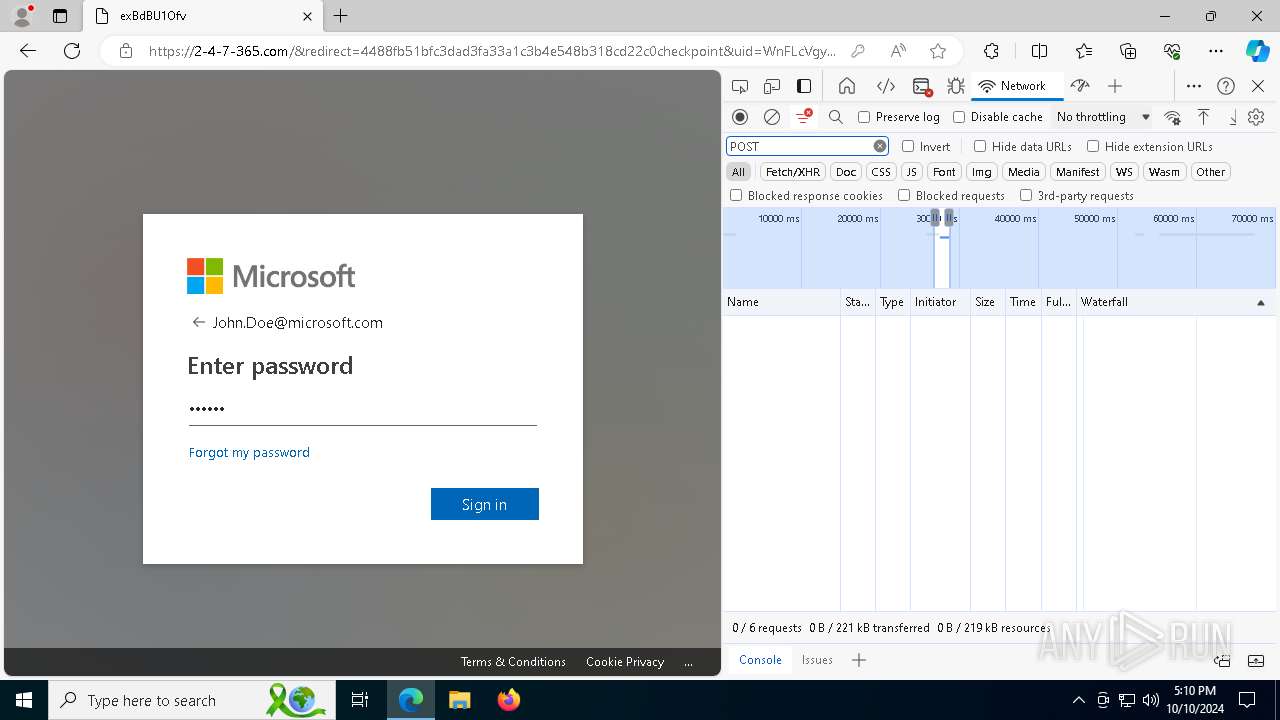Click the network timeline overview selection
Viewport: 1280px width, 720px height.
coord(942,248)
